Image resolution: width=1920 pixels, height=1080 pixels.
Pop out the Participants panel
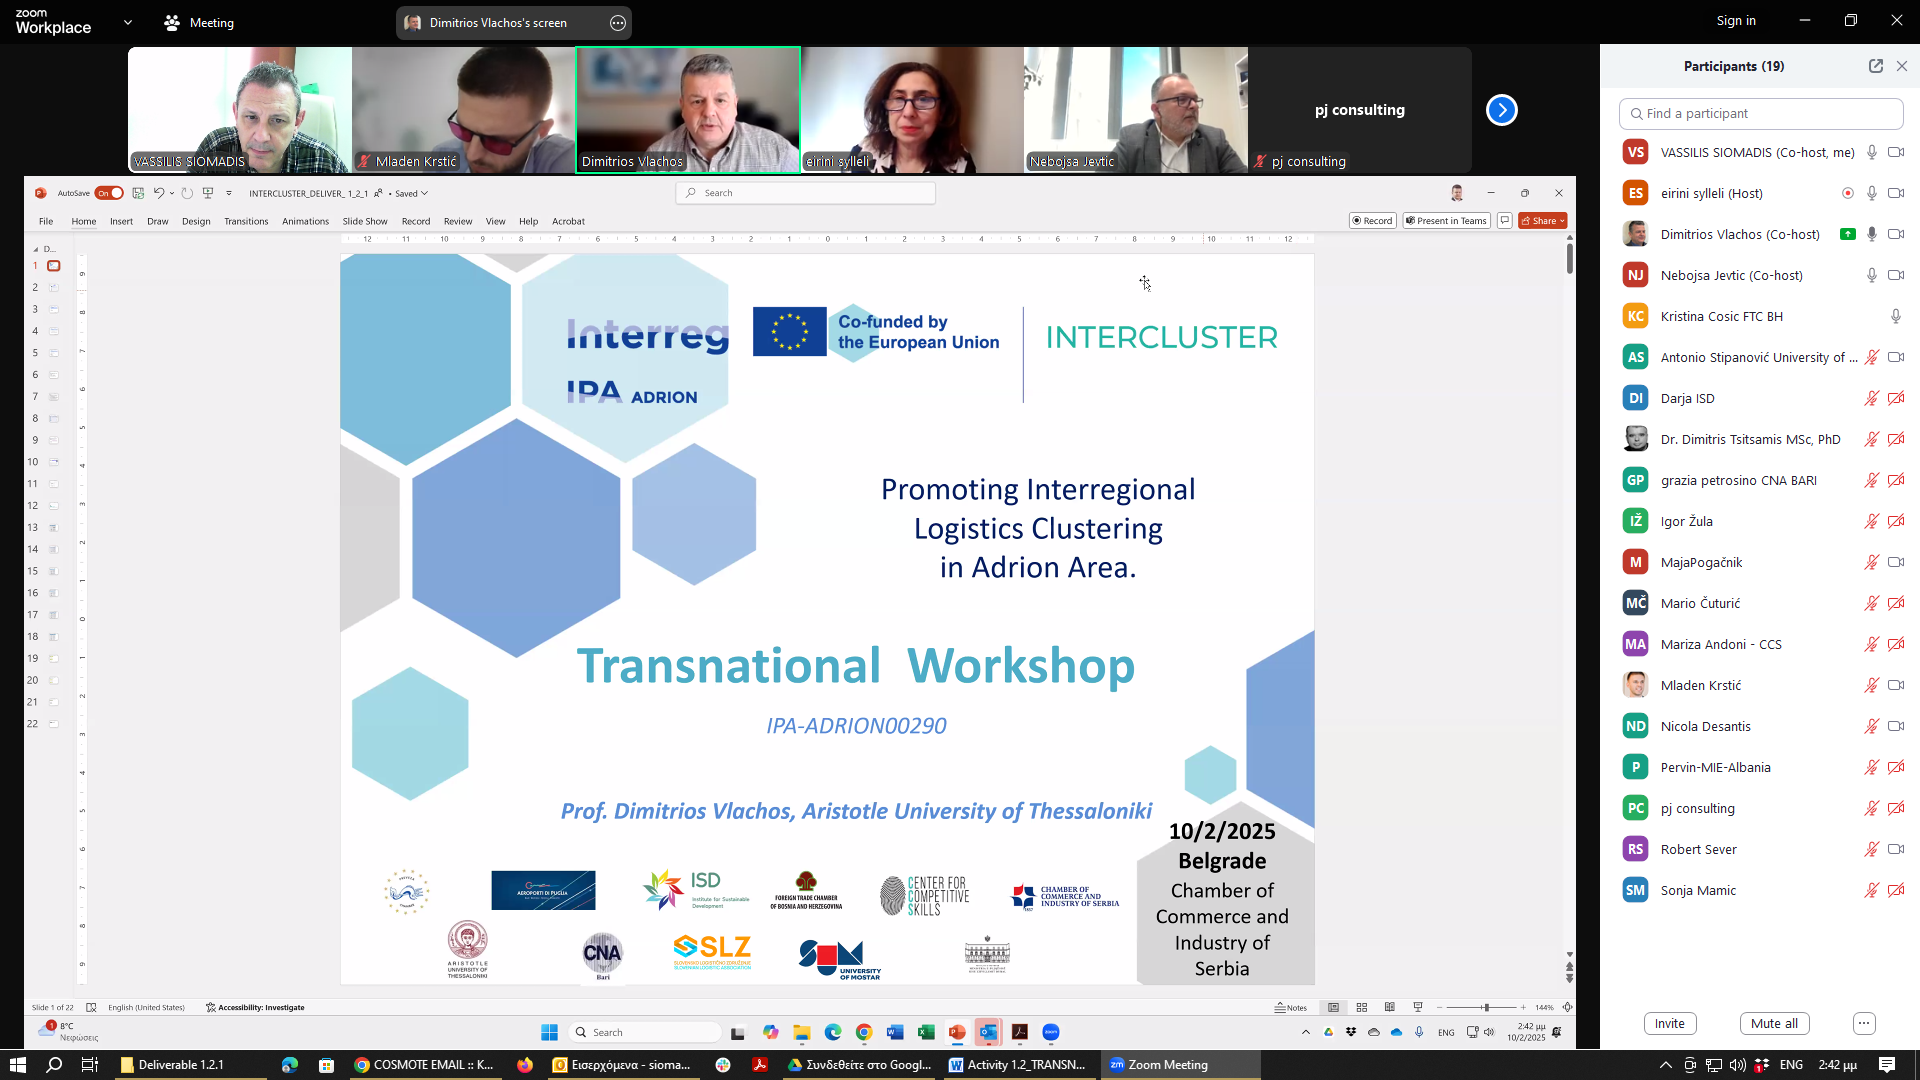click(1875, 66)
